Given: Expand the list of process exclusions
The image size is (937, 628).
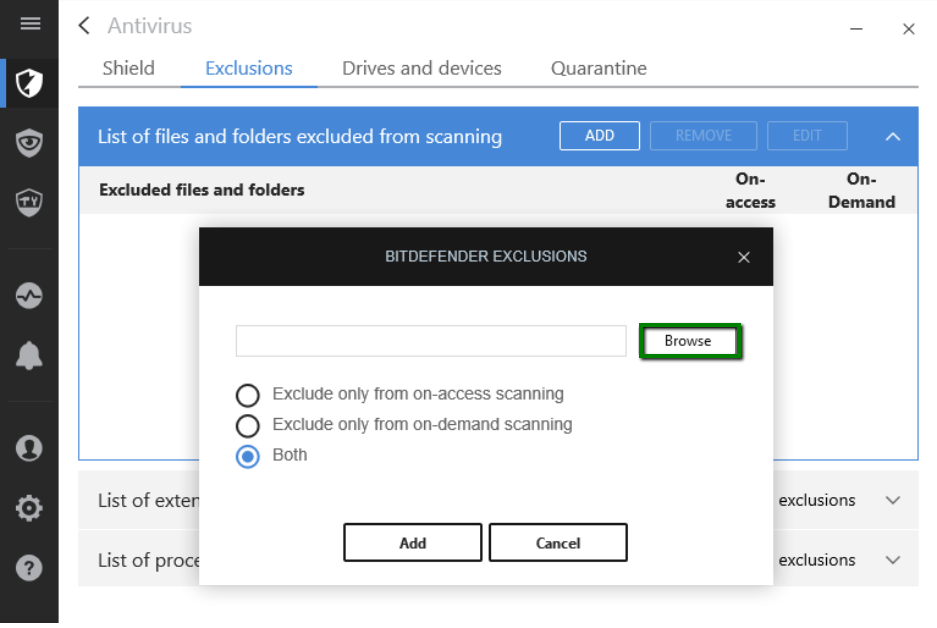Looking at the screenshot, I should pos(893,560).
